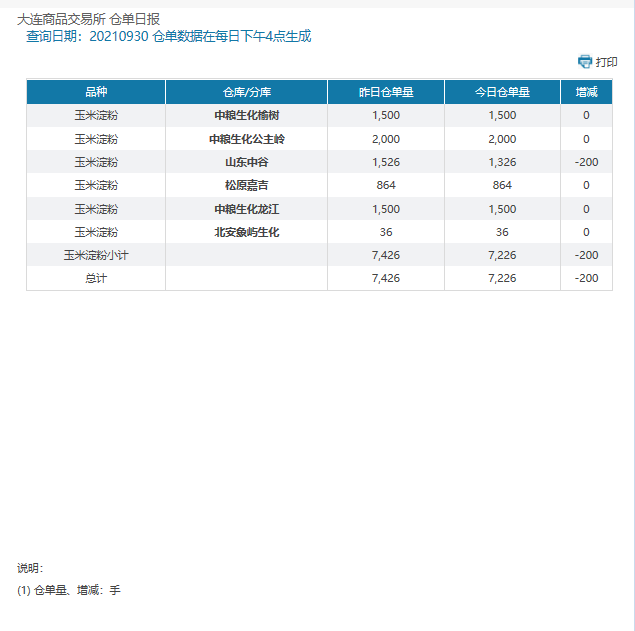This screenshot has height=631, width=635.
Task: Select warehouse 山东中谷
Action: tap(246, 162)
